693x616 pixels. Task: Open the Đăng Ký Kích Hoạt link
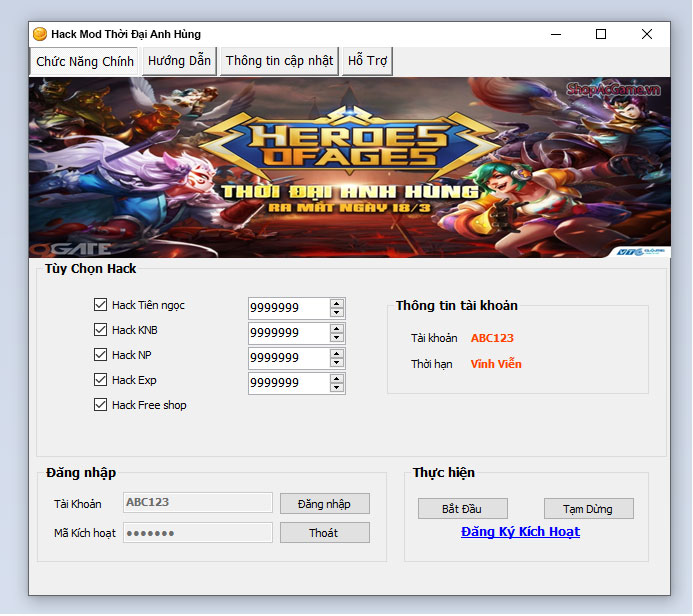click(520, 532)
